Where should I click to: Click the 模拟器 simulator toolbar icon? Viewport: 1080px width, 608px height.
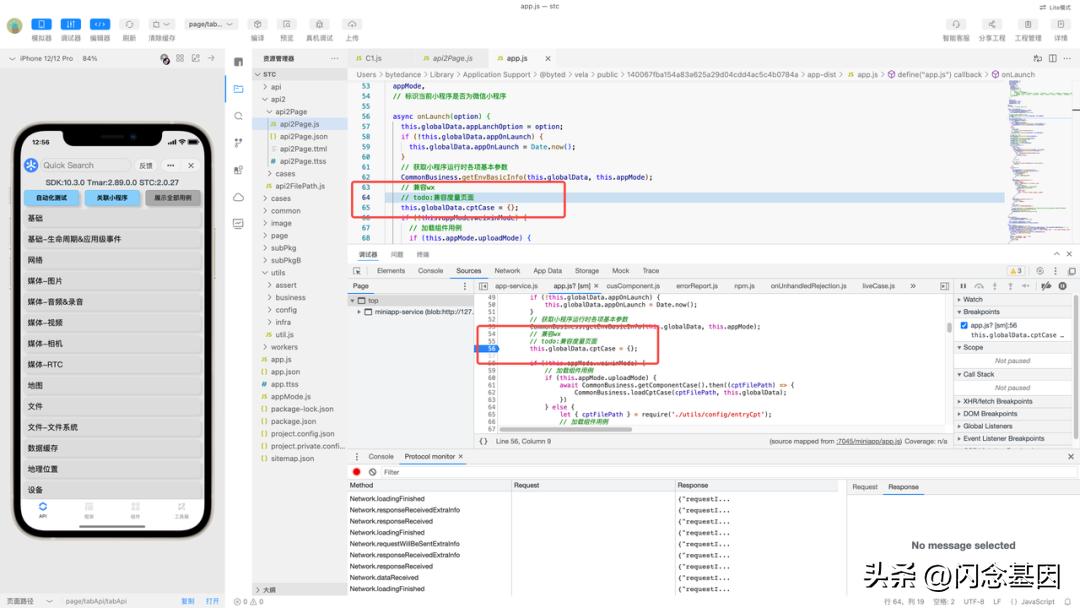tap(41, 24)
